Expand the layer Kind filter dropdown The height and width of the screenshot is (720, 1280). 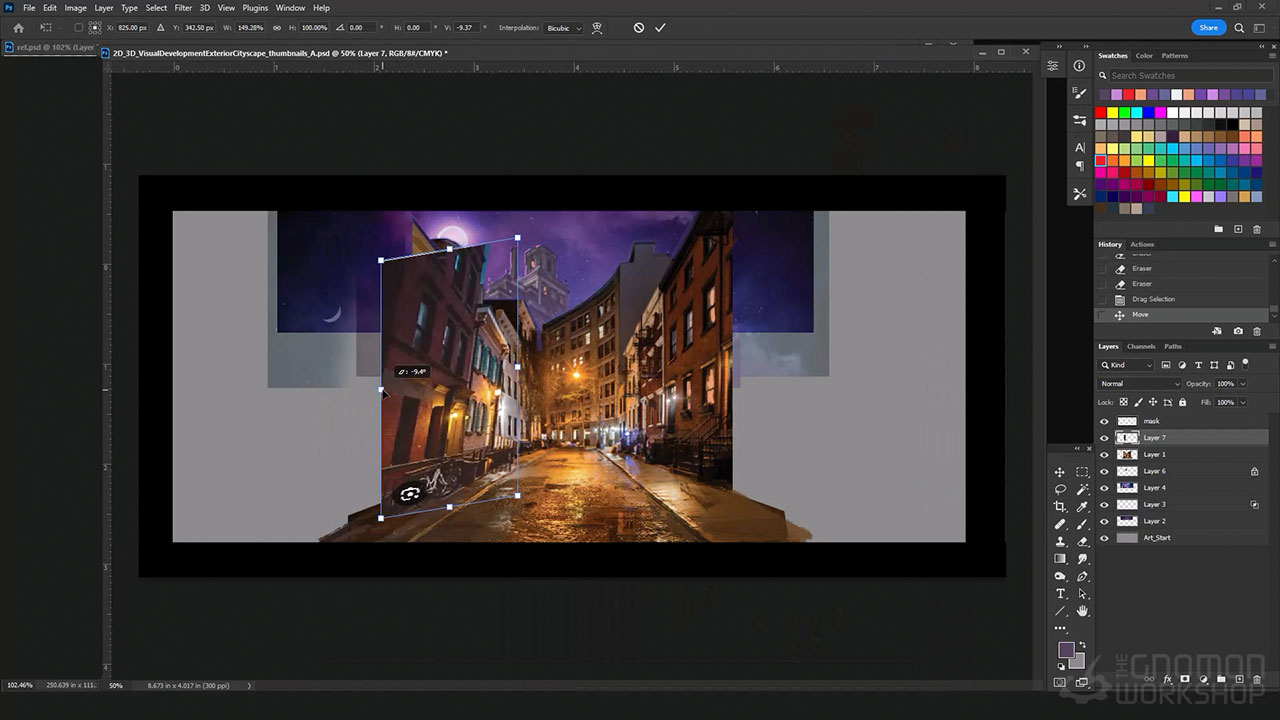pyautogui.click(x=1127, y=365)
